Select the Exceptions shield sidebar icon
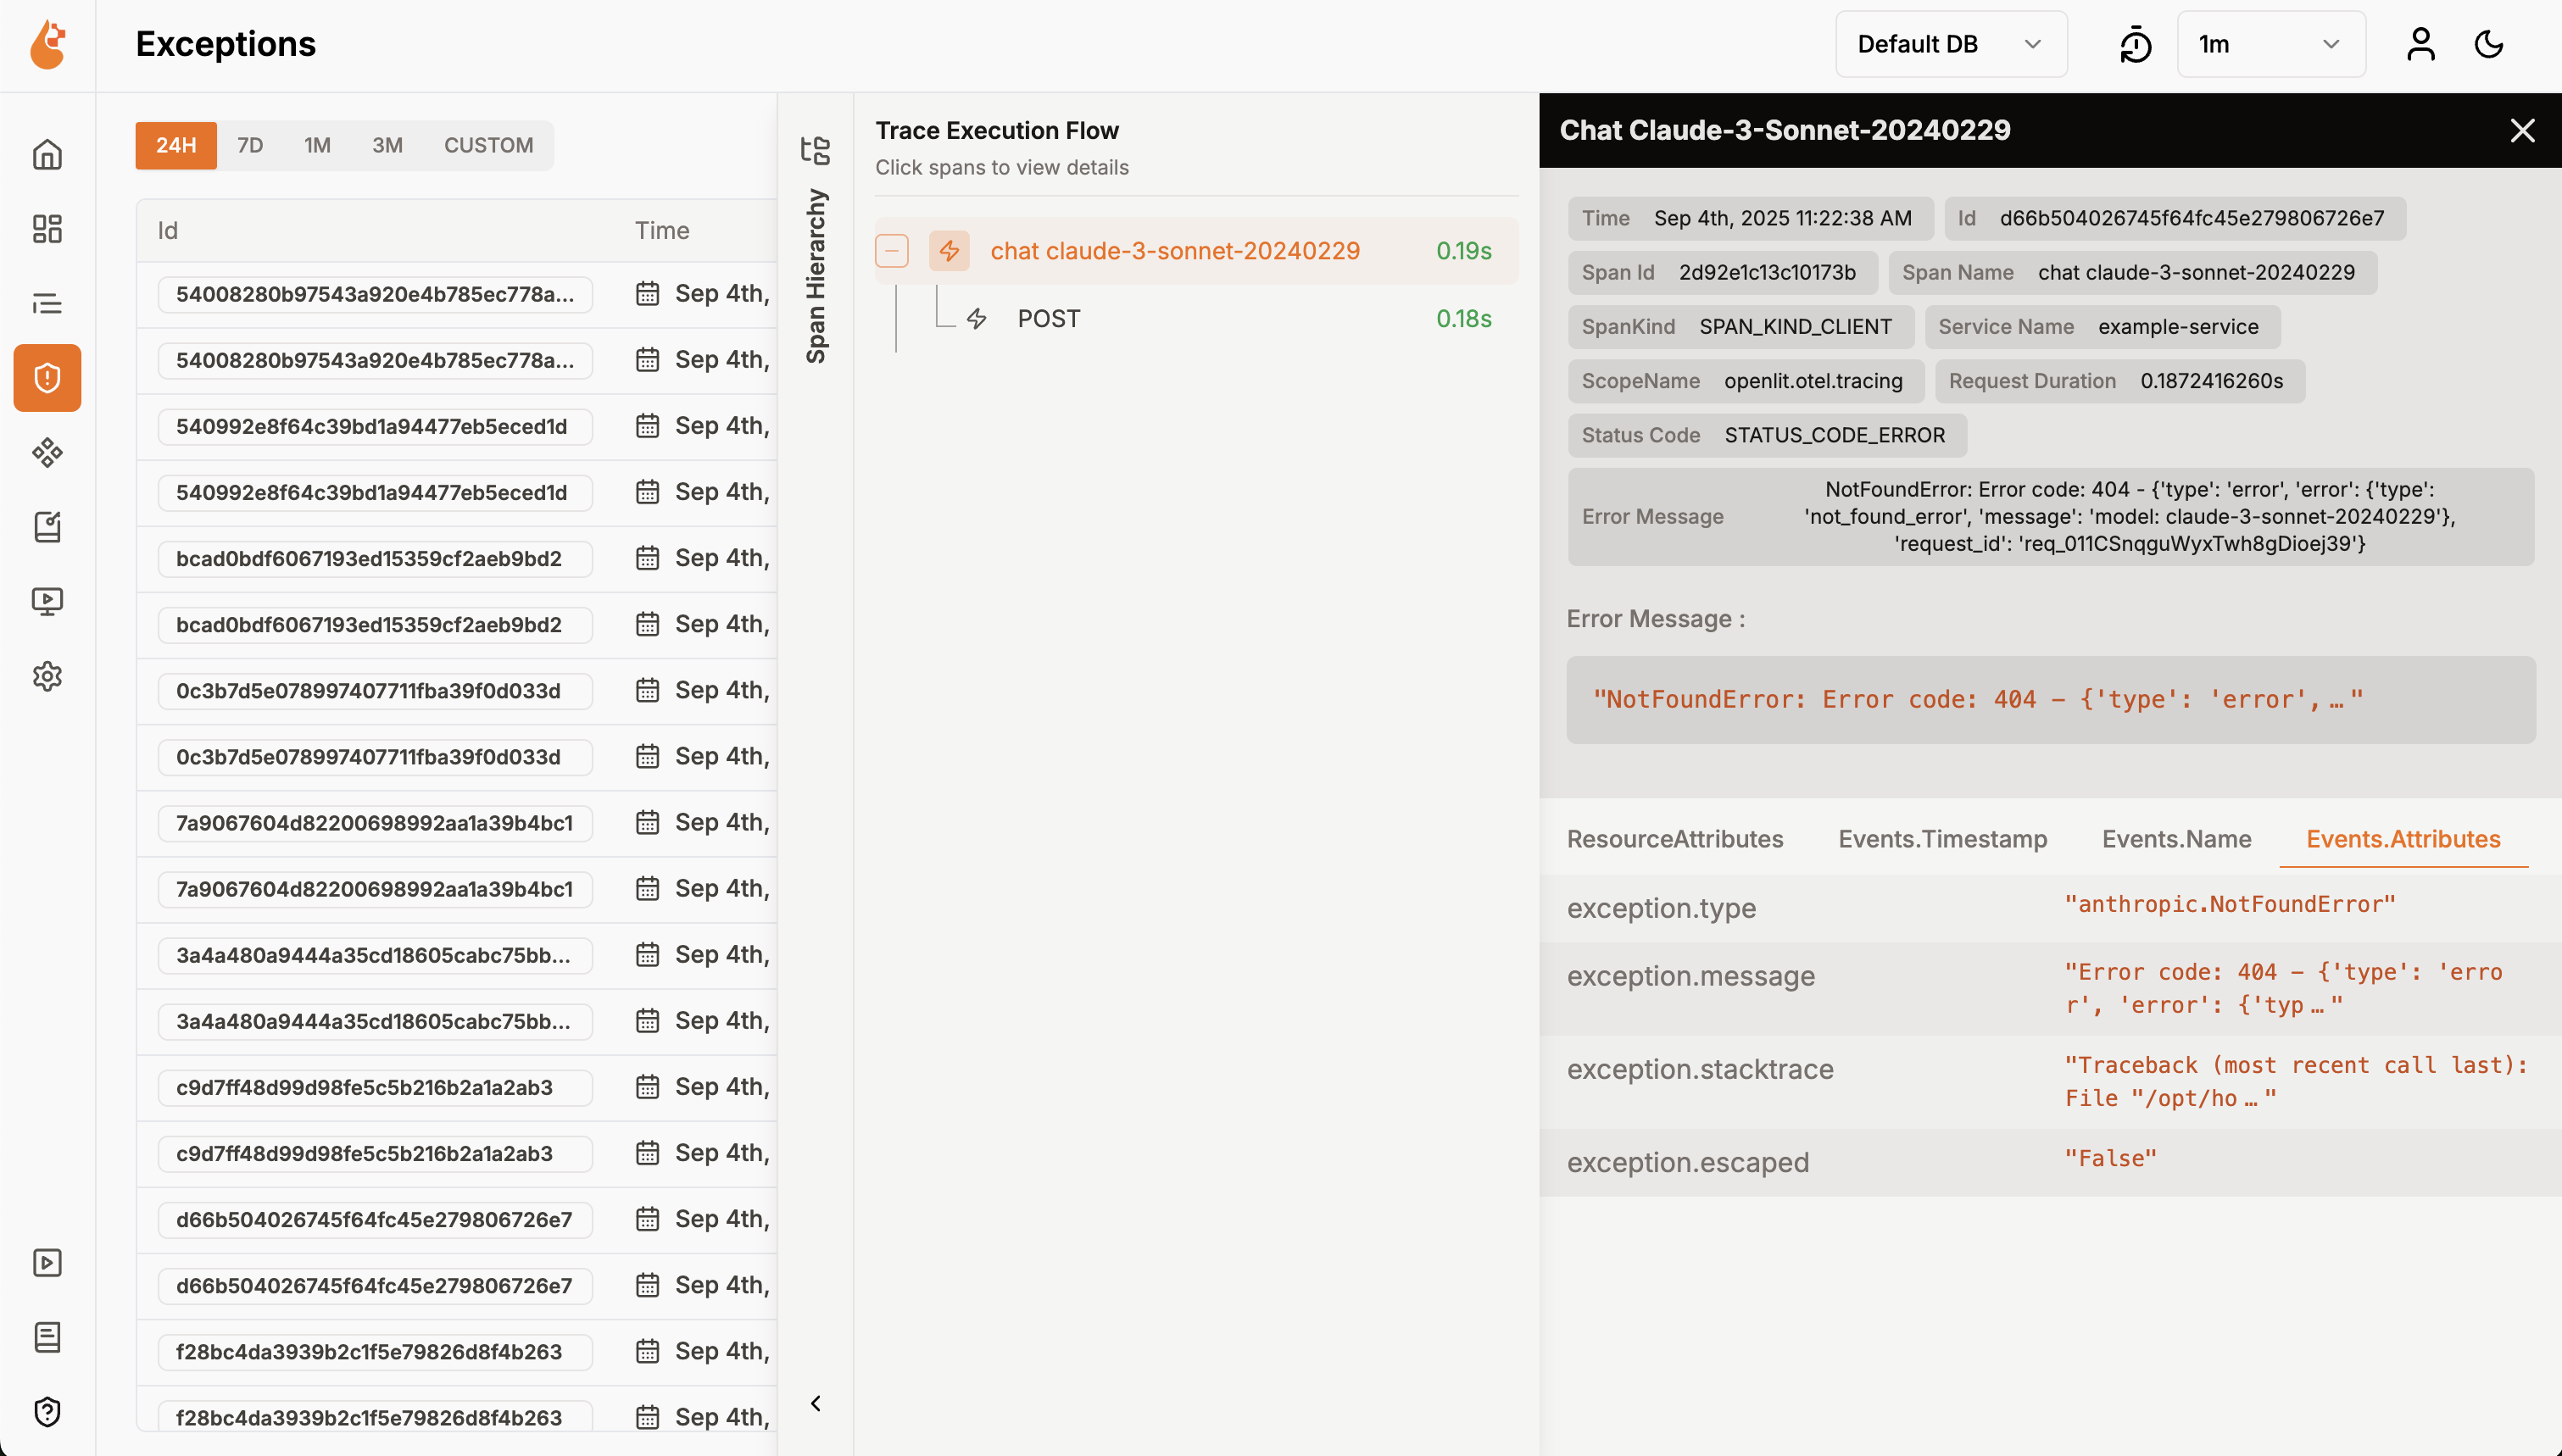This screenshot has width=2562, height=1456. (x=47, y=378)
